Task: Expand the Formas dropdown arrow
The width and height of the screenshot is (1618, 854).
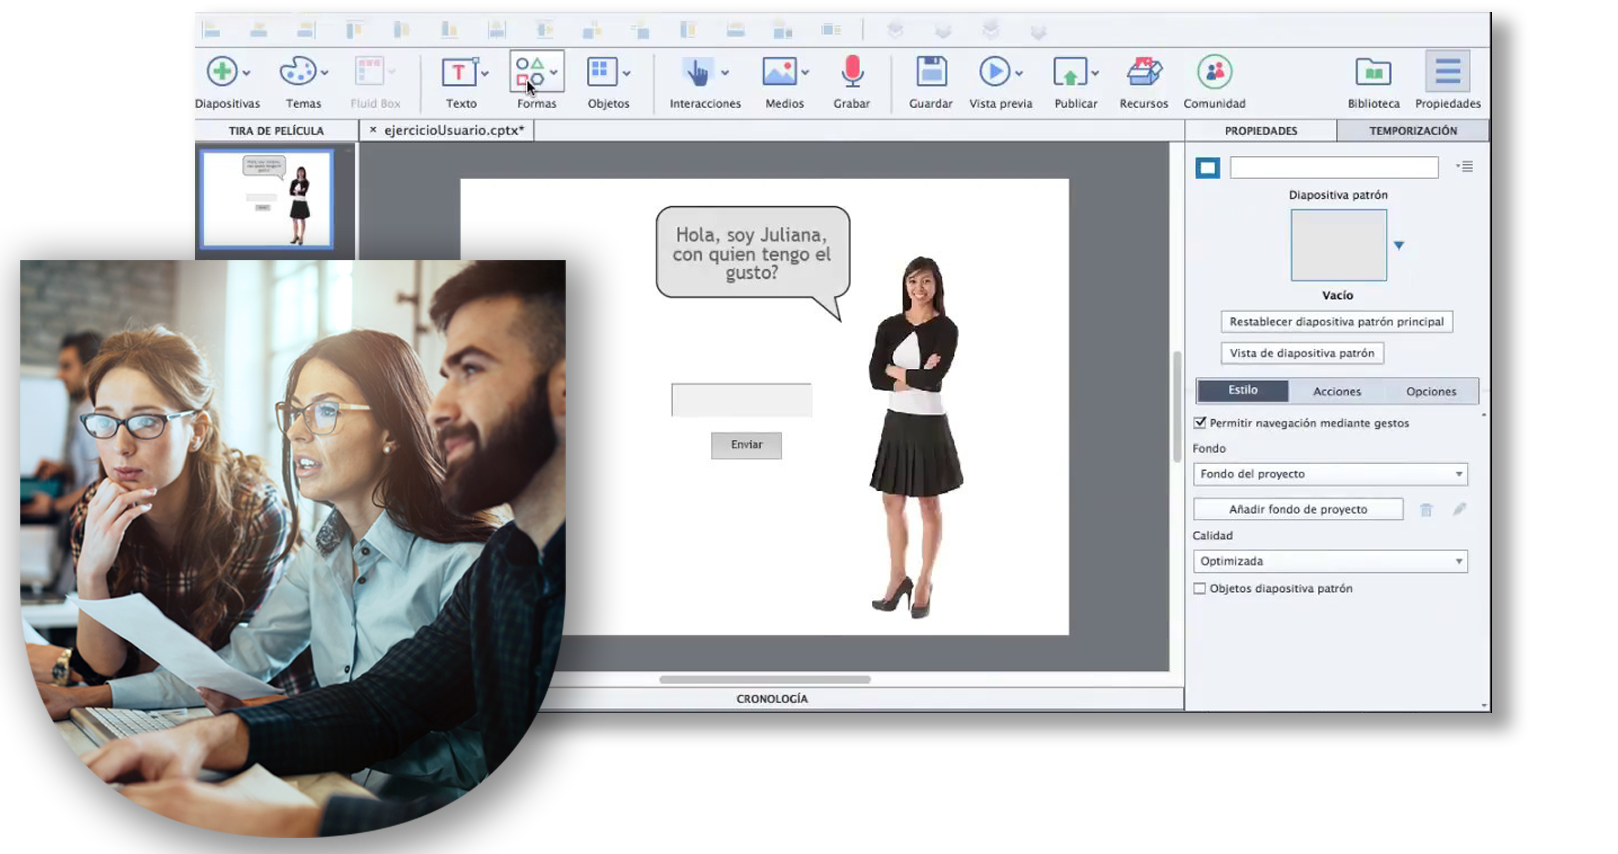Action: [553, 73]
